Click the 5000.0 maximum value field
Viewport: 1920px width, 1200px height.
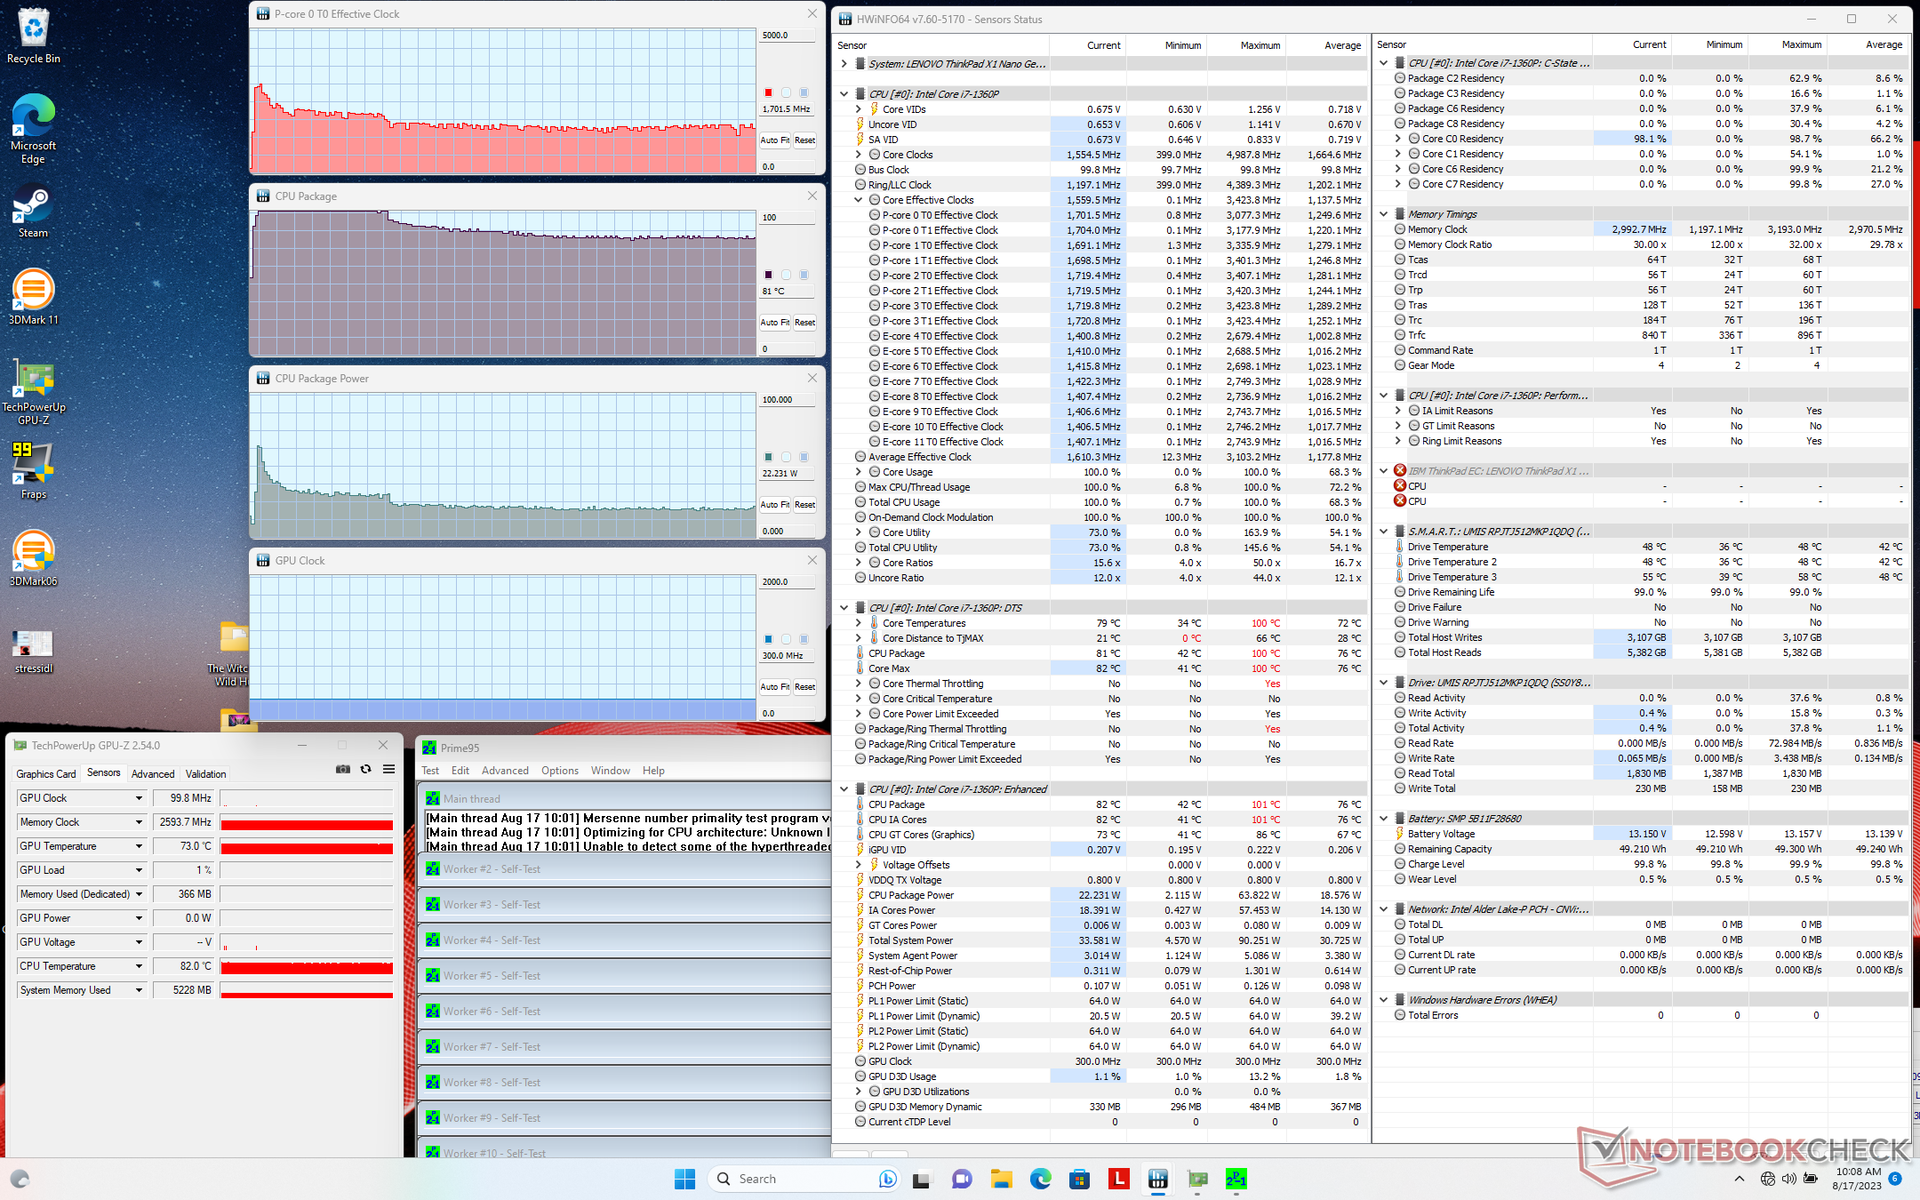[787, 35]
